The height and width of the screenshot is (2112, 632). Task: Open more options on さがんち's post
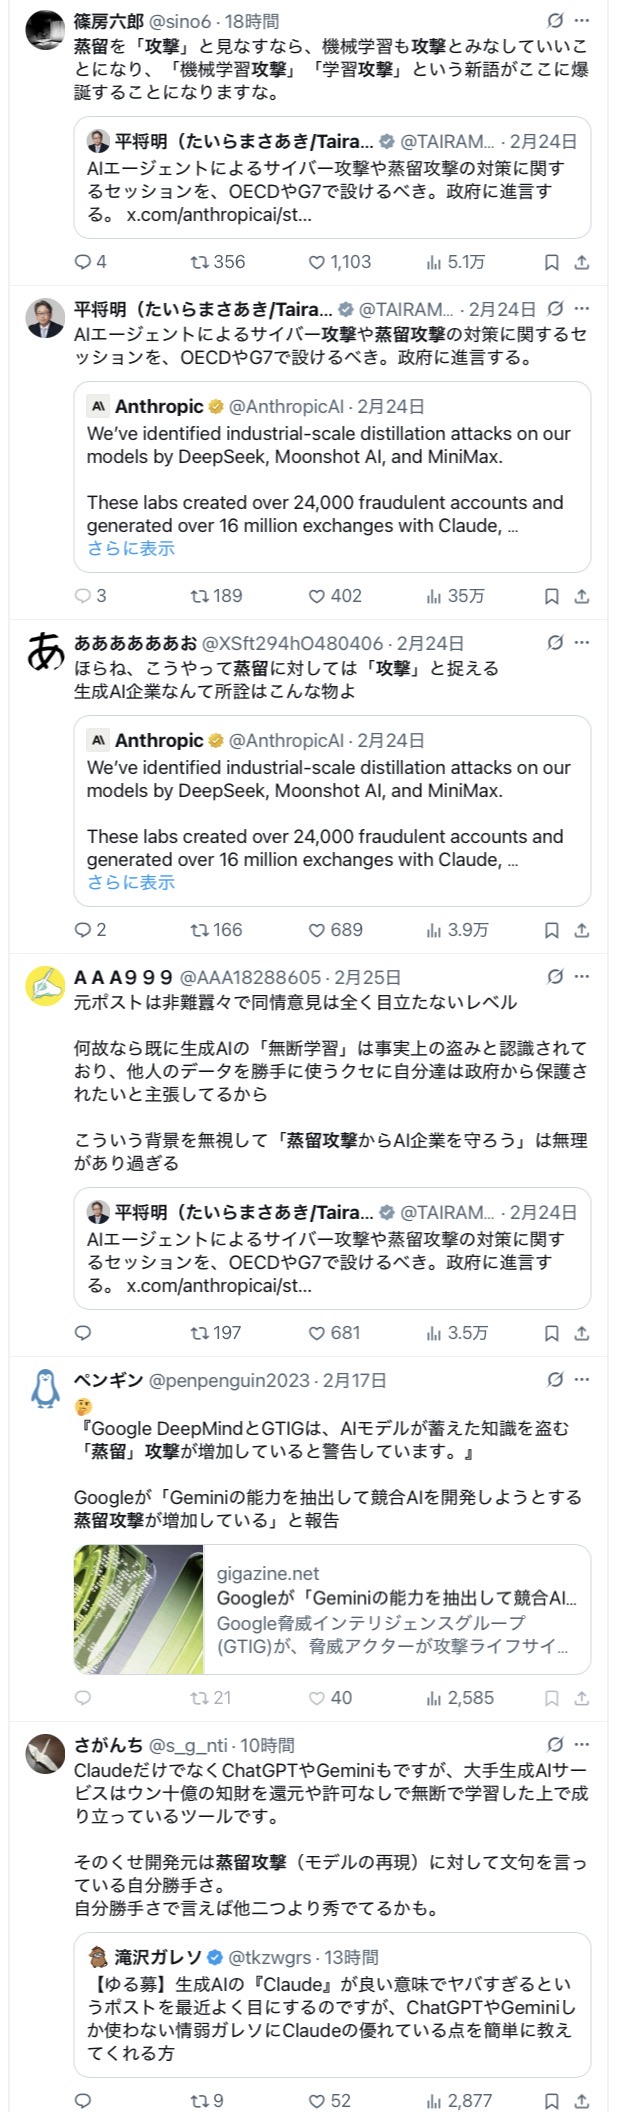[x=582, y=1745]
